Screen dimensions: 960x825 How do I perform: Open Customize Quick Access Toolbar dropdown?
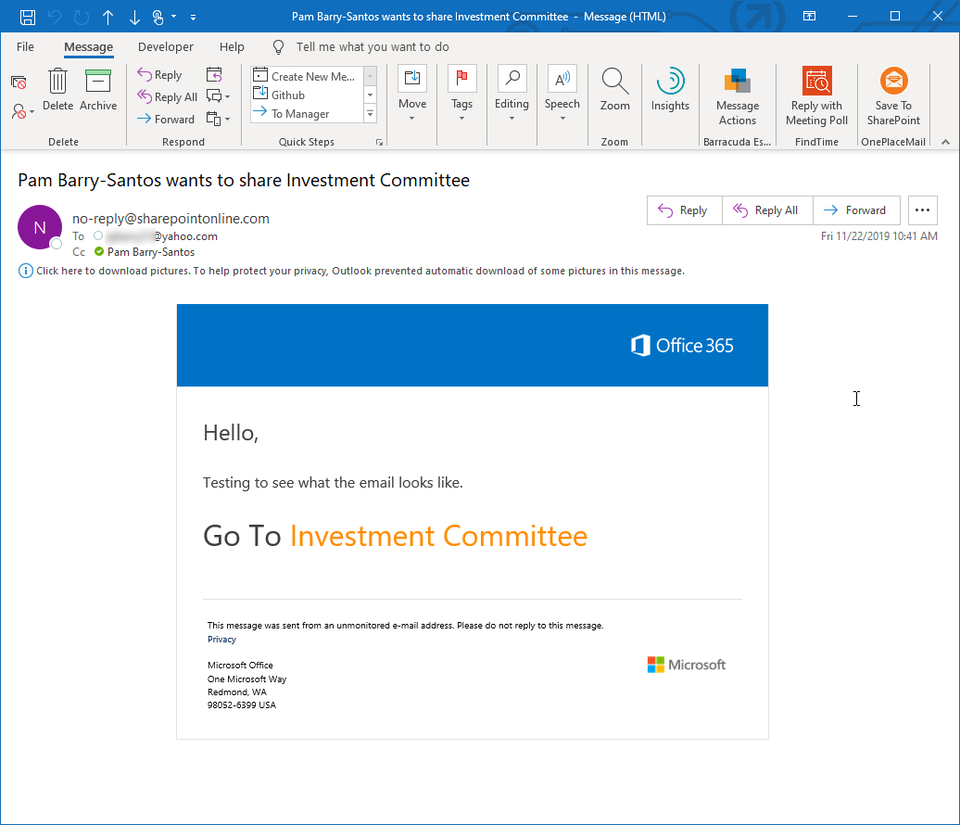coord(193,17)
